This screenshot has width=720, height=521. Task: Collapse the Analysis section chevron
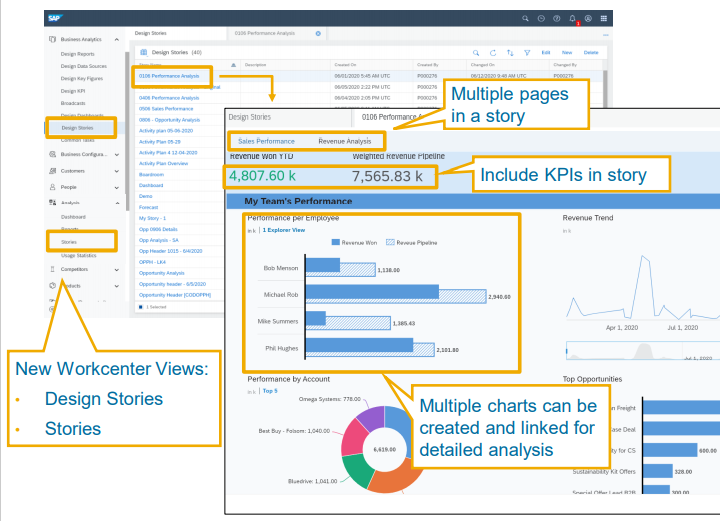point(118,203)
